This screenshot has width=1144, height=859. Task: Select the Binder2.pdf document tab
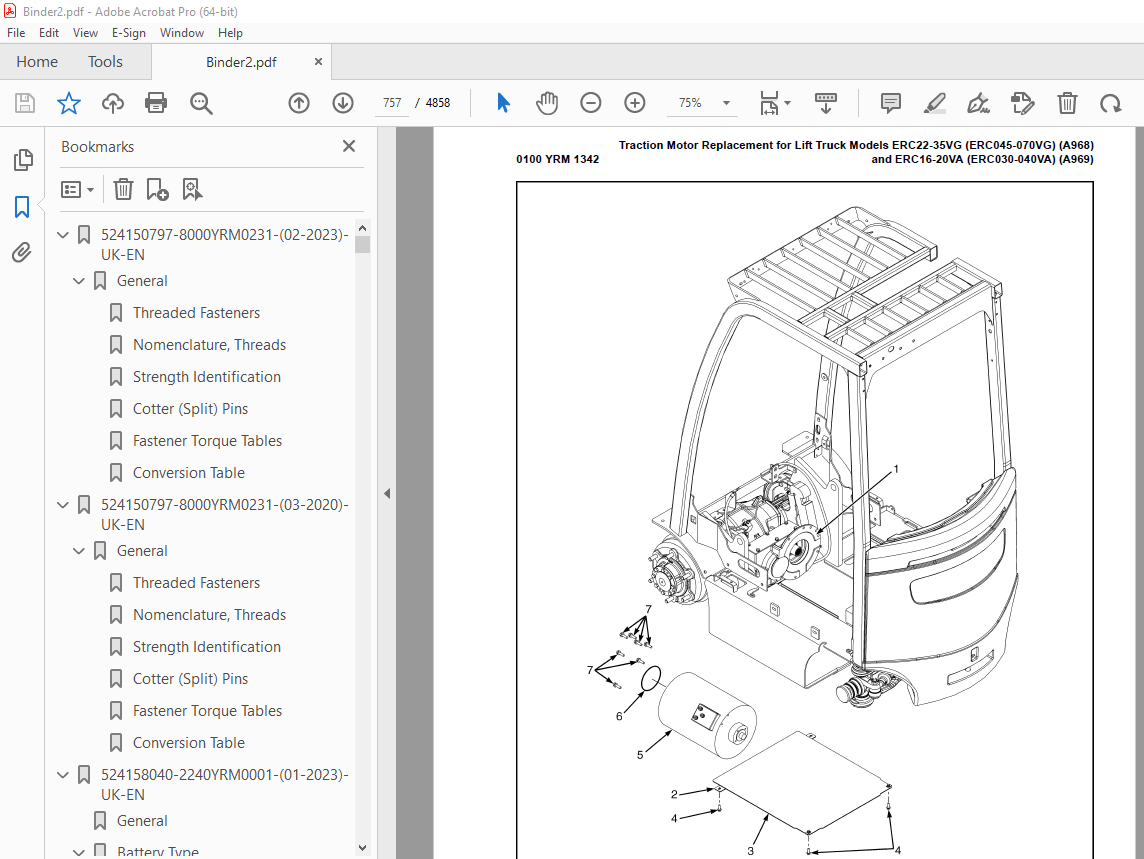pos(241,62)
